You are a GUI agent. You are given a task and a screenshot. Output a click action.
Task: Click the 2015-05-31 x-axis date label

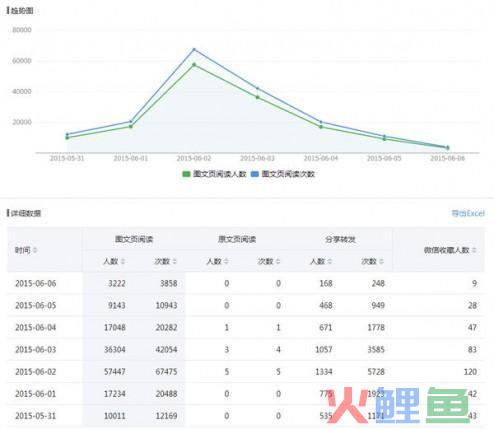click(67, 158)
